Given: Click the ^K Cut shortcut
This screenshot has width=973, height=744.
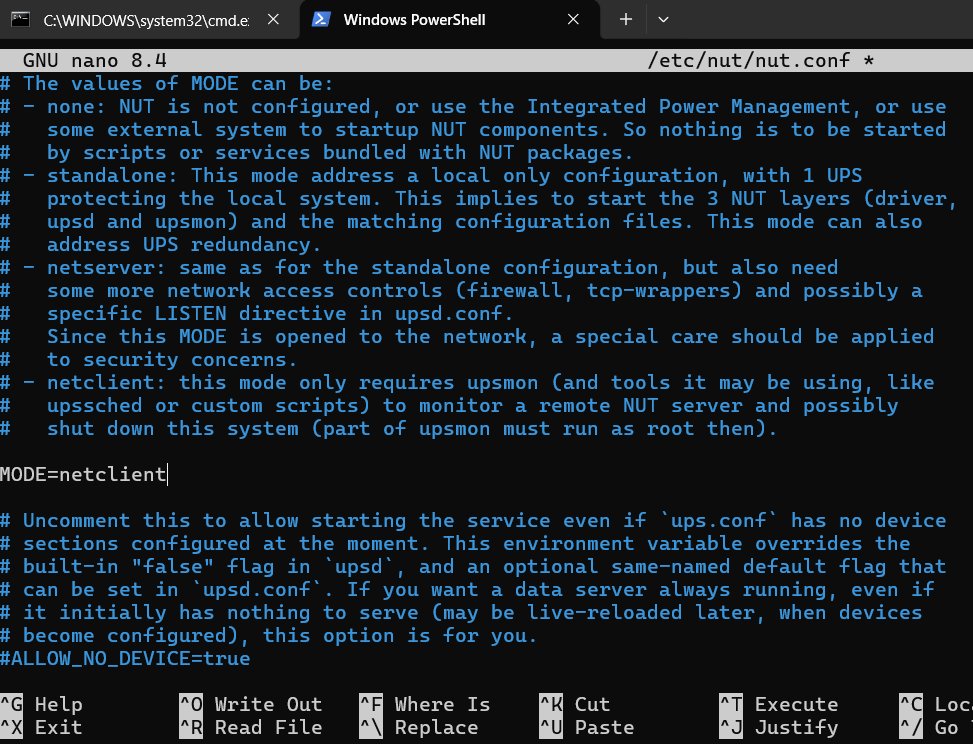Looking at the screenshot, I should point(574,705).
